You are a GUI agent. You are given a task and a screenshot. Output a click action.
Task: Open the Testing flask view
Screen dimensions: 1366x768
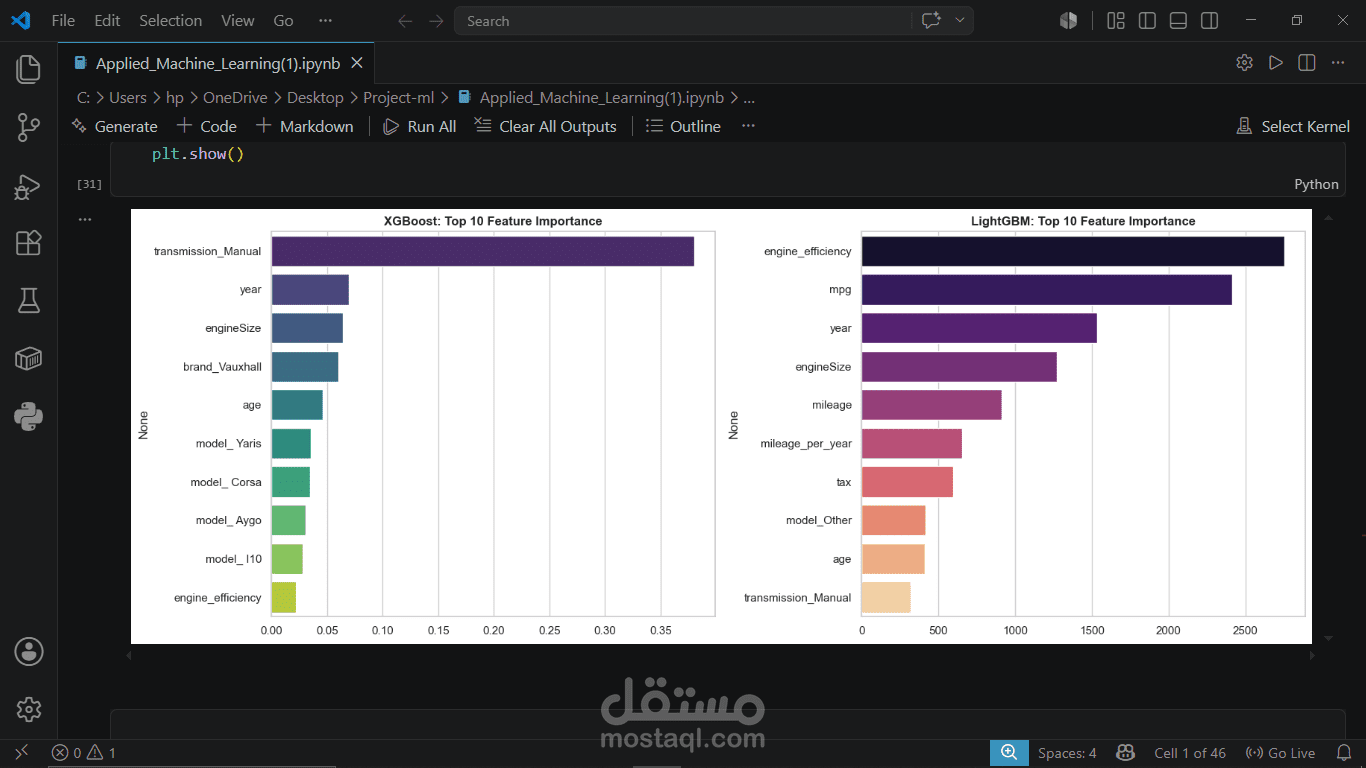pyautogui.click(x=29, y=300)
